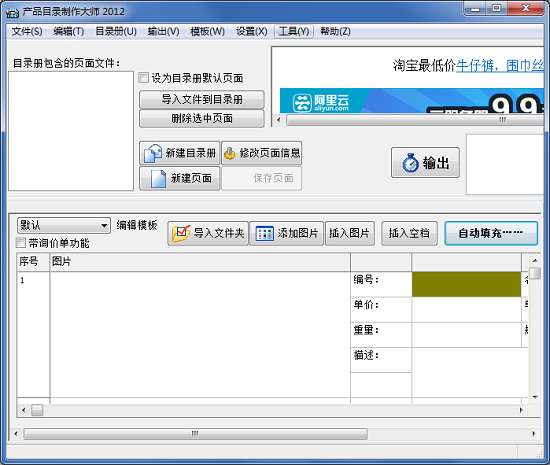
Task: Click the 导入文件夹 import folder icon
Action: 181,234
